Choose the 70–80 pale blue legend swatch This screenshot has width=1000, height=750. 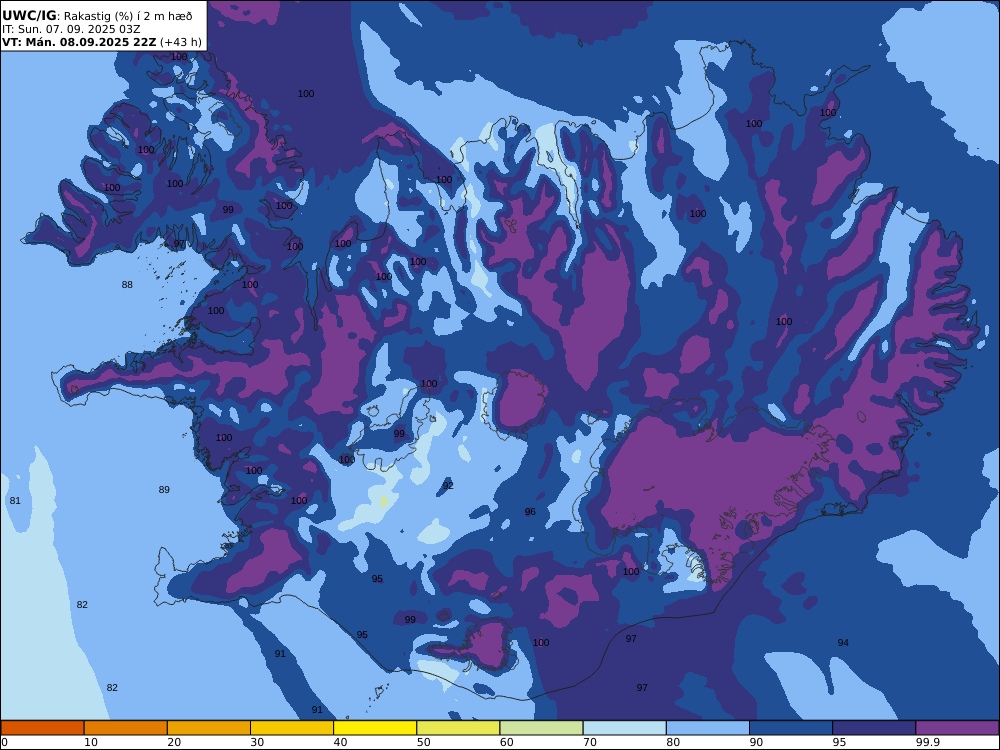(624, 728)
